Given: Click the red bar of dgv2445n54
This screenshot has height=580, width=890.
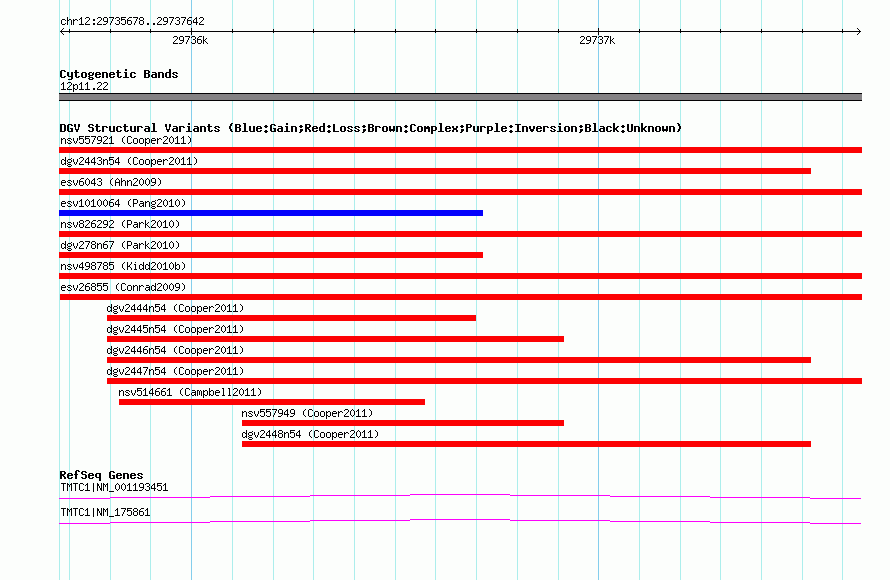Looking at the screenshot, I should click(335, 339).
